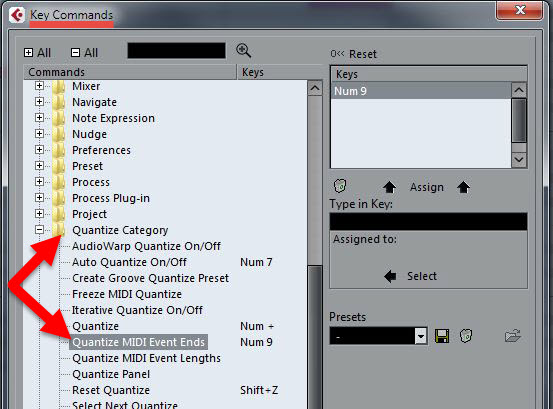The image size is (553, 409).
Task: Click the Num 7 key cell
Action: coord(256,262)
